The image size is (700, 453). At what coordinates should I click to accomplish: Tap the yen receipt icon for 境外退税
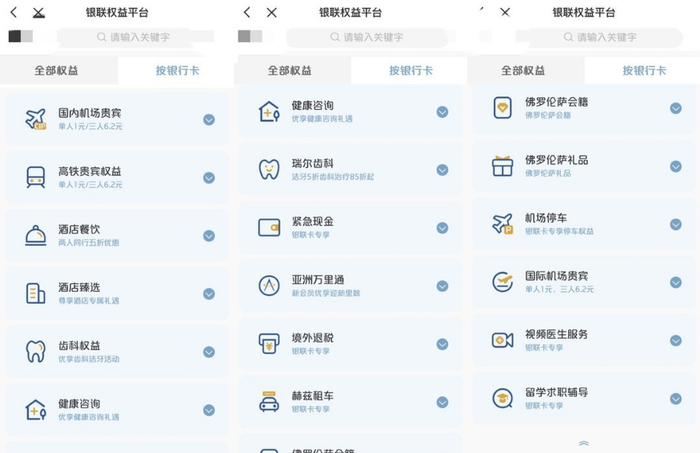(x=269, y=344)
